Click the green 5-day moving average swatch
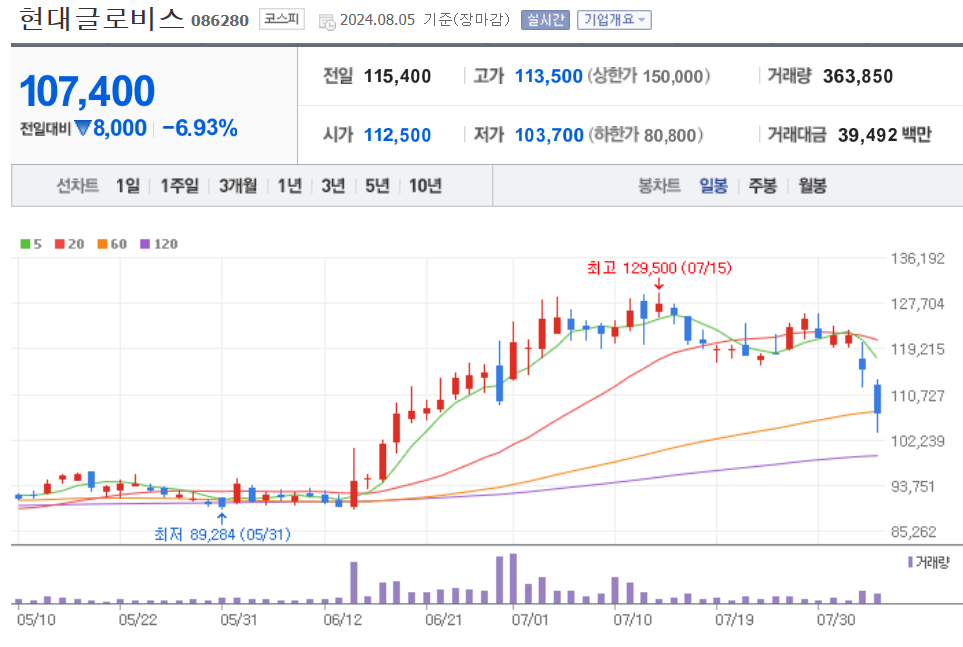 [25, 244]
